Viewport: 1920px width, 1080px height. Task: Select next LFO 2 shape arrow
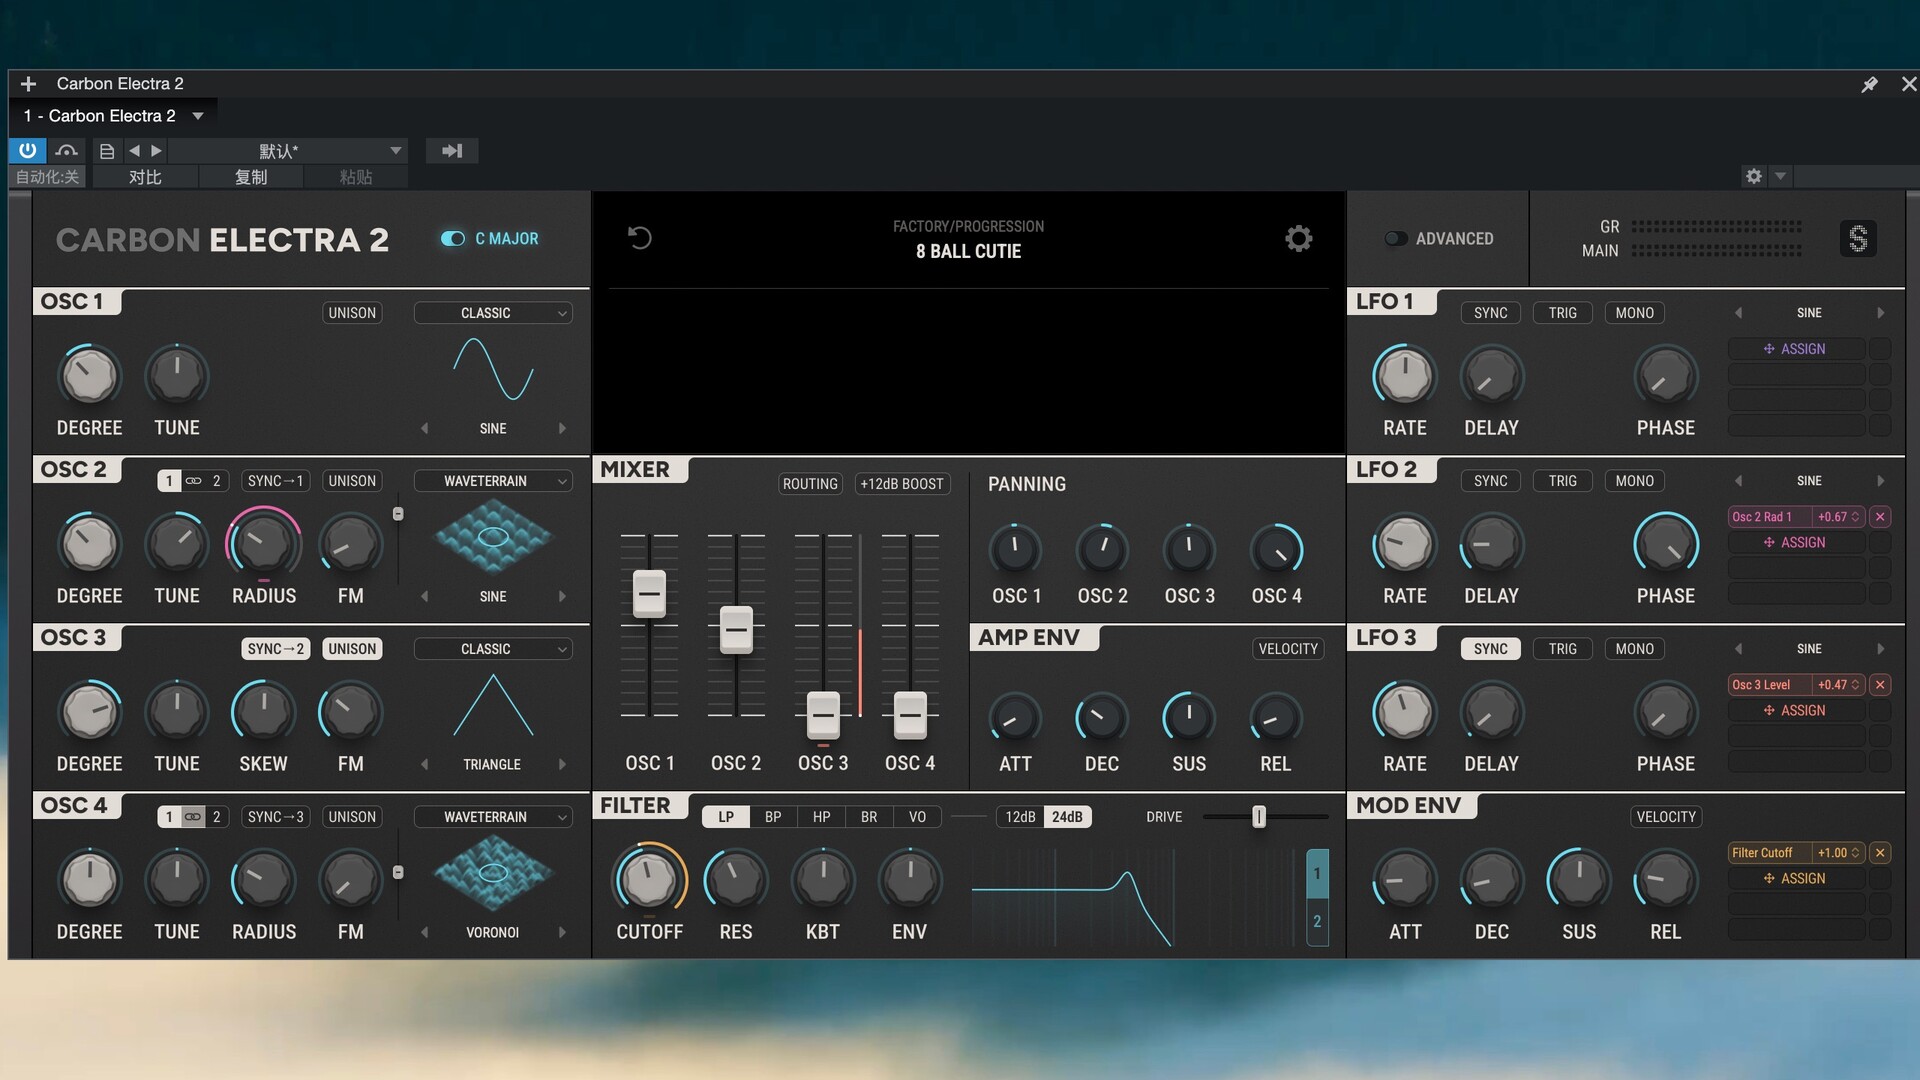coord(1881,481)
